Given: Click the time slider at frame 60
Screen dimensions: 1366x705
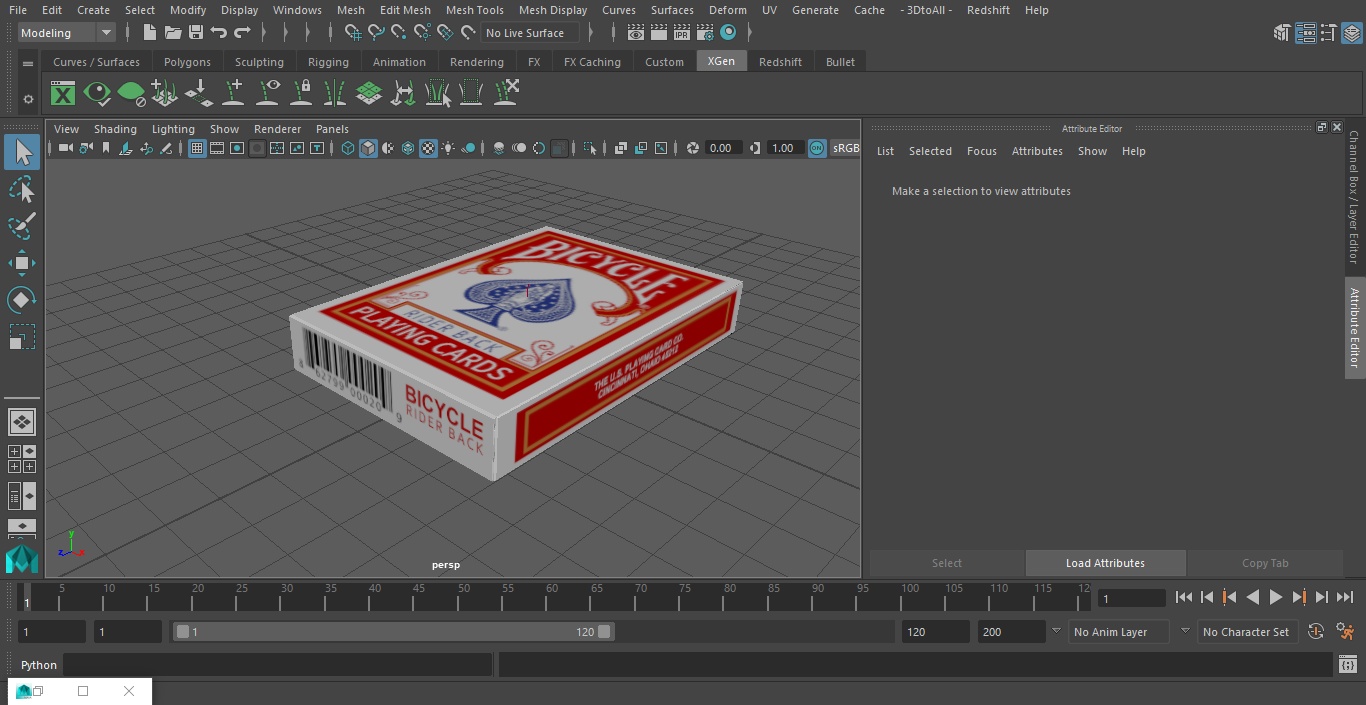Looking at the screenshot, I should (x=552, y=597).
